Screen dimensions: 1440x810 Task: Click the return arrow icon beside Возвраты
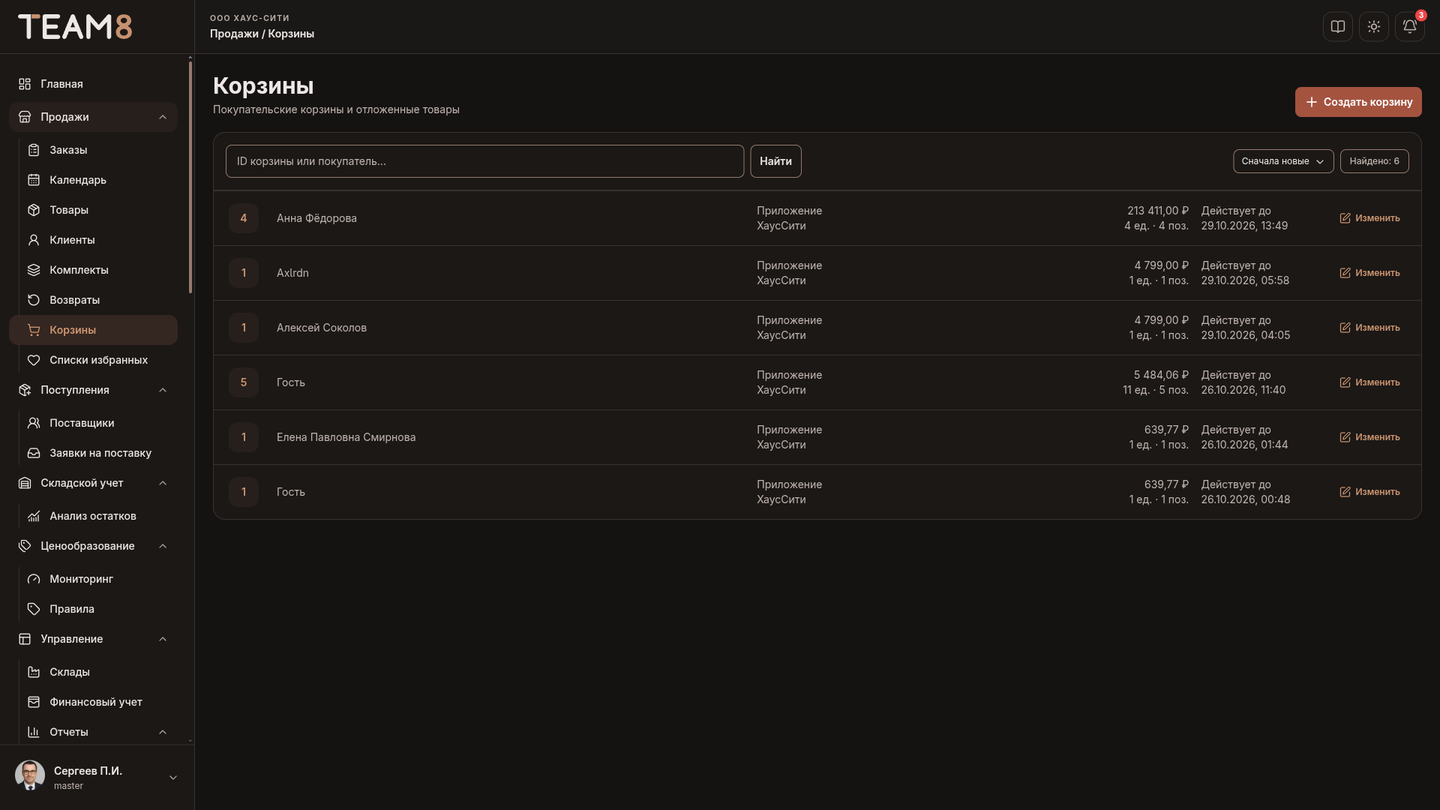click(x=34, y=300)
